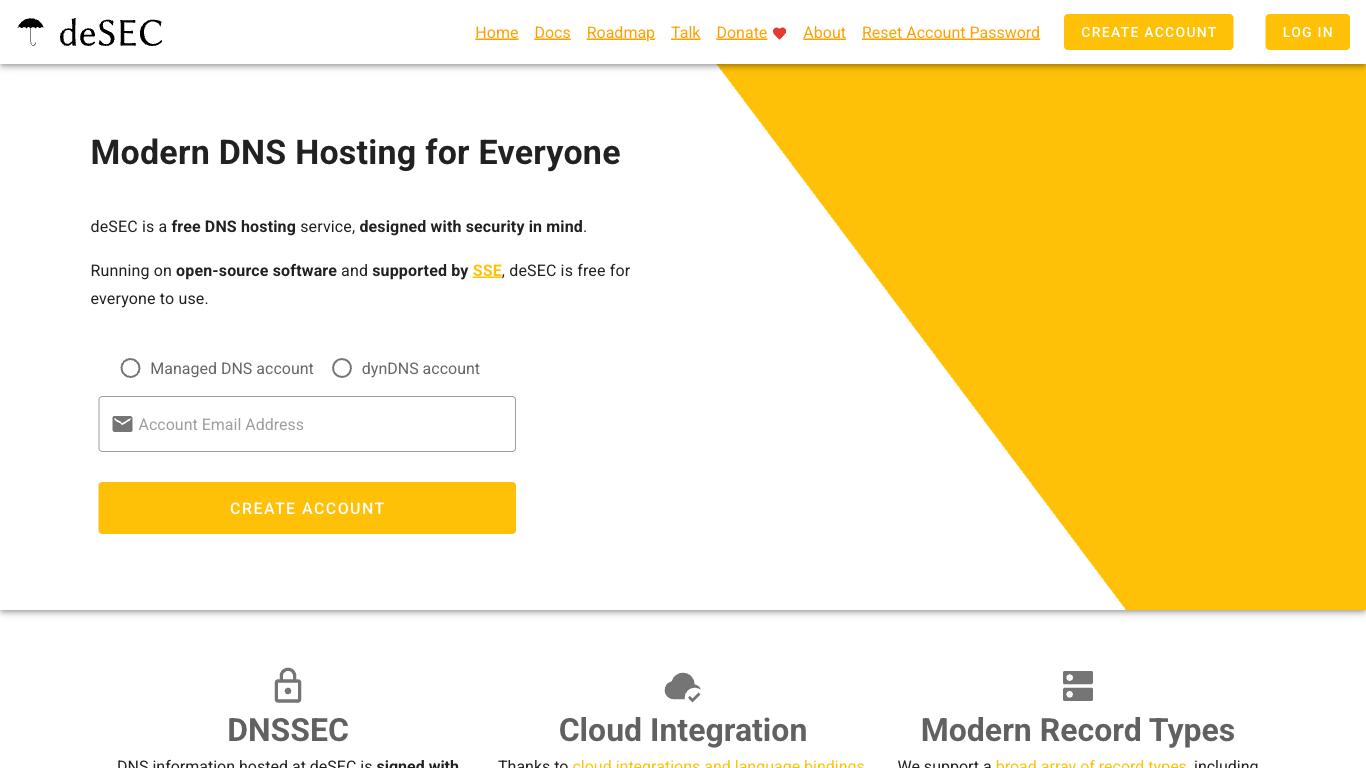Click the envelope icon in email field
1366x768 pixels.
click(x=122, y=424)
